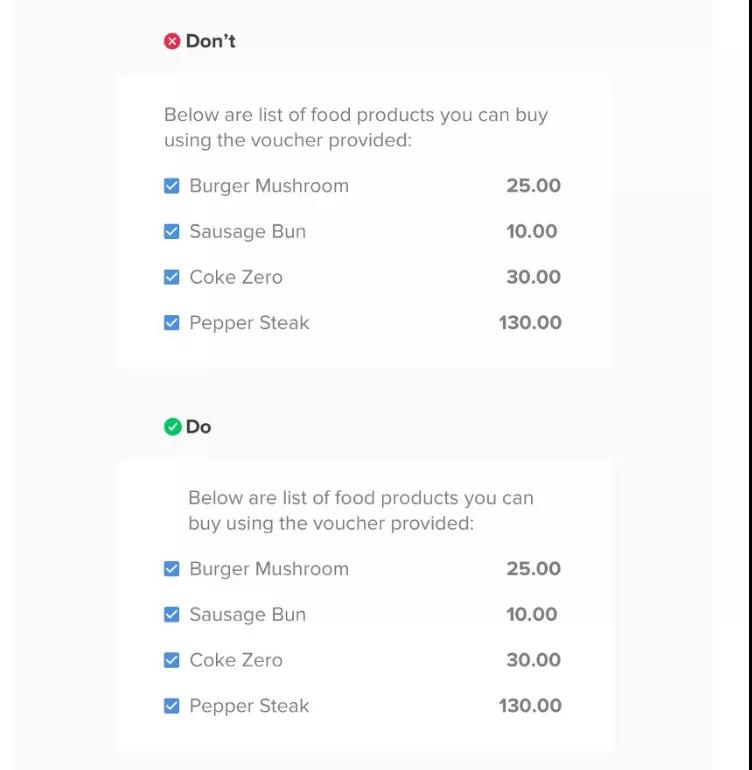Select the 10.00 price in the Do card

tap(532, 615)
